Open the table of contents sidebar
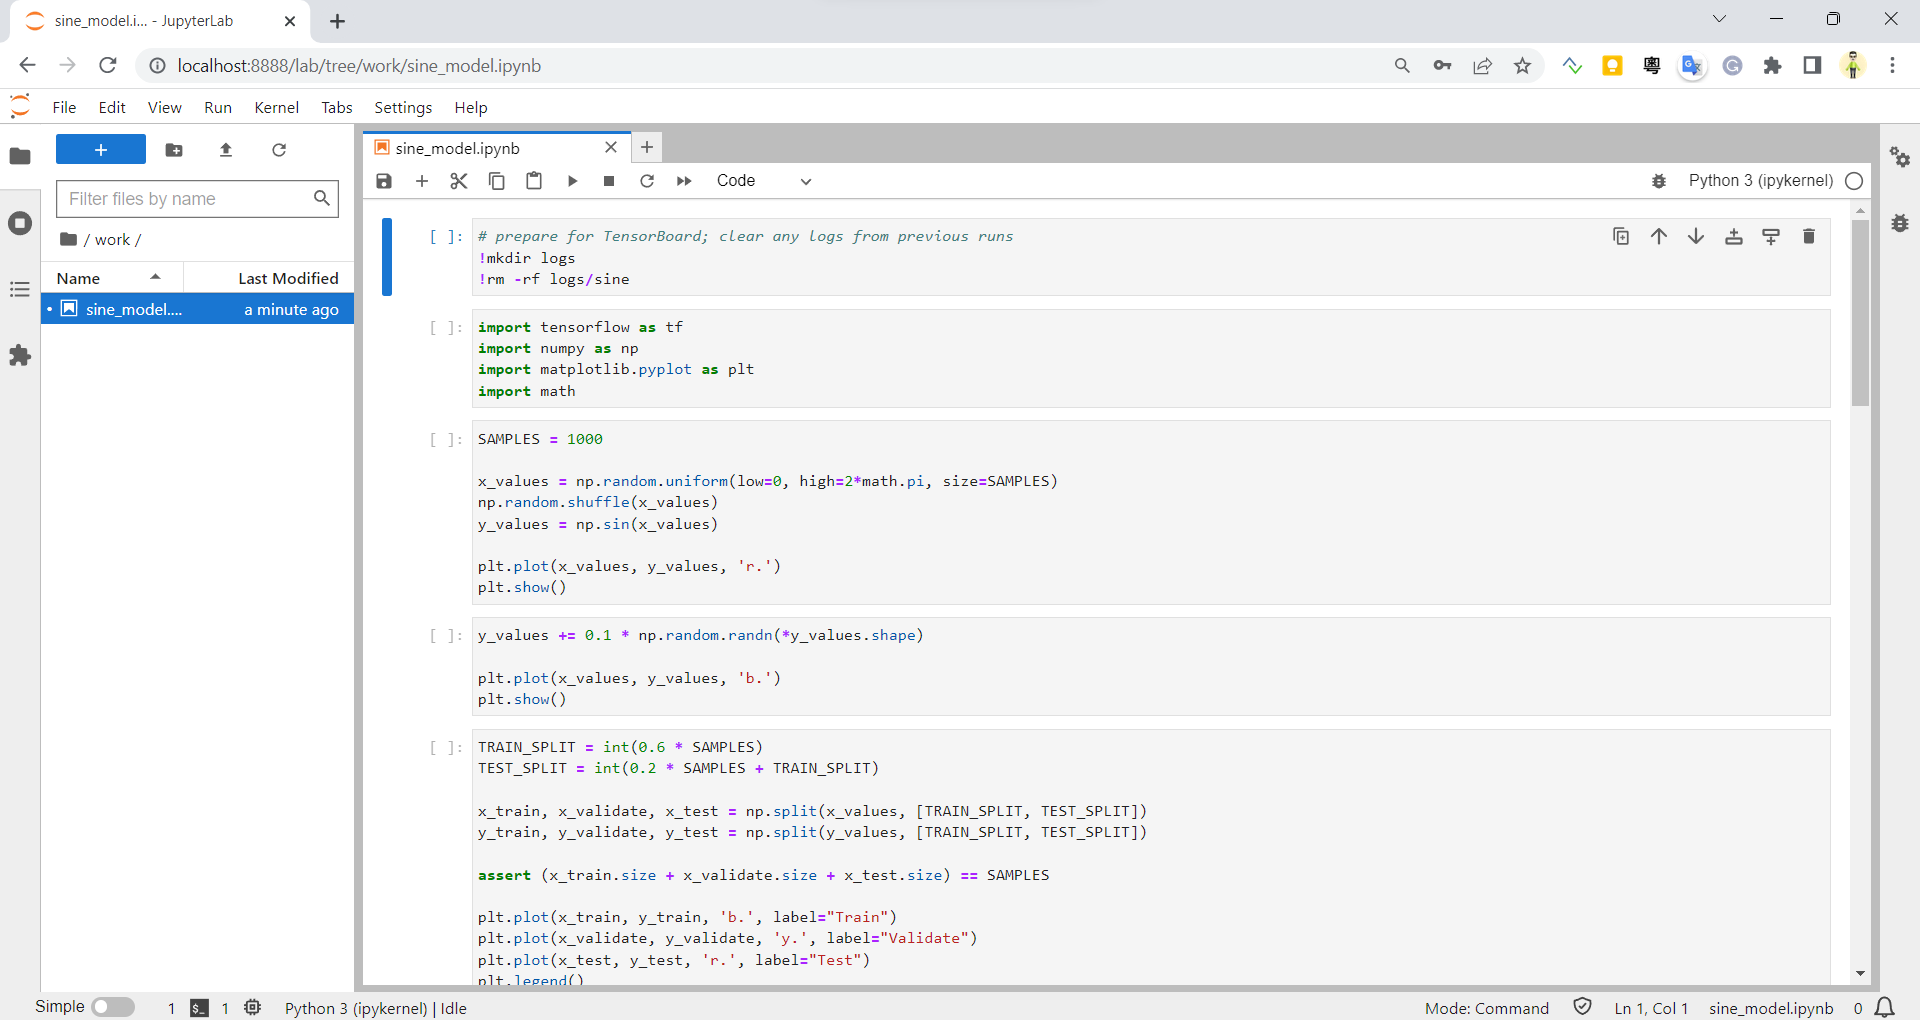The height and width of the screenshot is (1020, 1920). point(20,289)
